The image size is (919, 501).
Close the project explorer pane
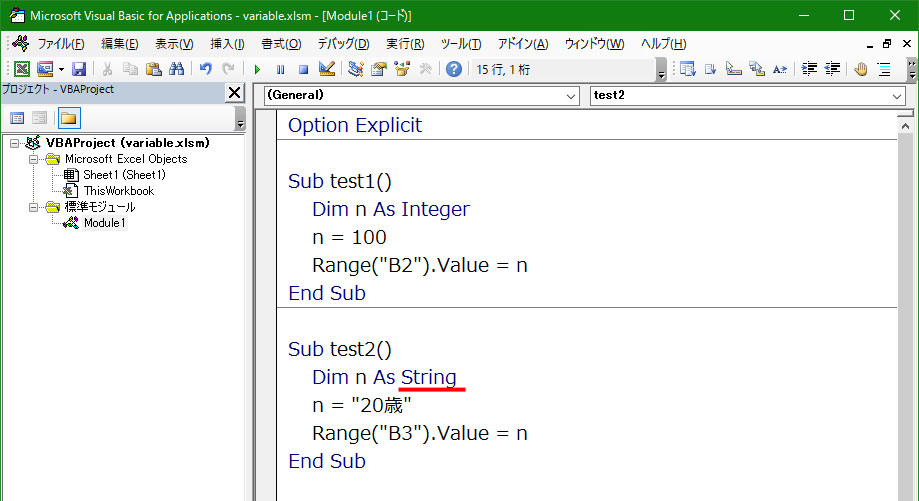coord(234,92)
